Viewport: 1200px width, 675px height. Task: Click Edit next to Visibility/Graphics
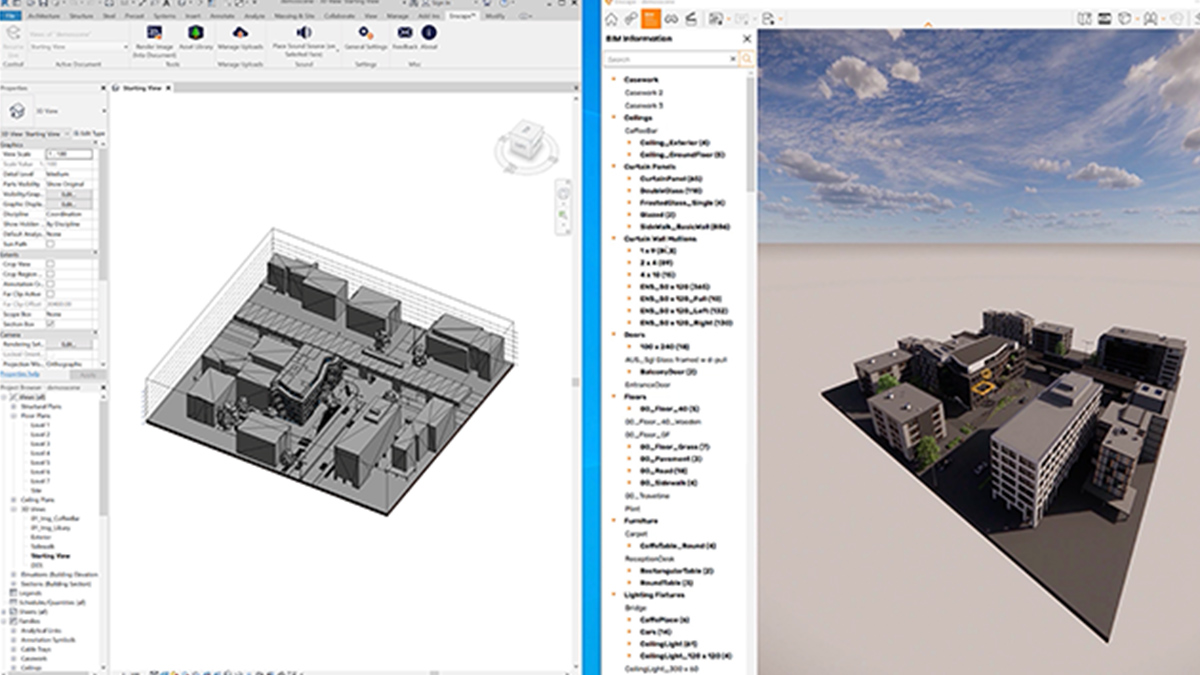tap(68, 195)
